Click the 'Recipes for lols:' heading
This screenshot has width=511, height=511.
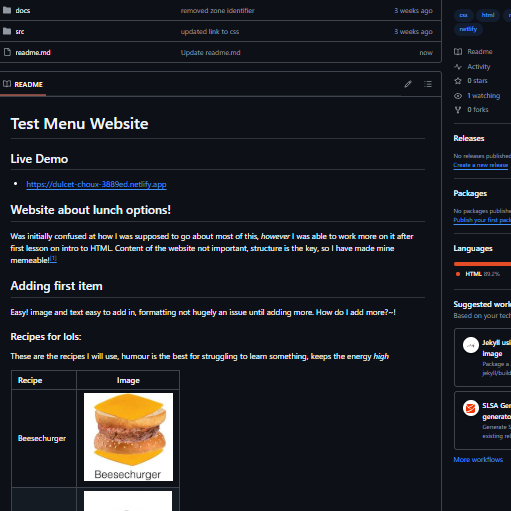click(46, 337)
